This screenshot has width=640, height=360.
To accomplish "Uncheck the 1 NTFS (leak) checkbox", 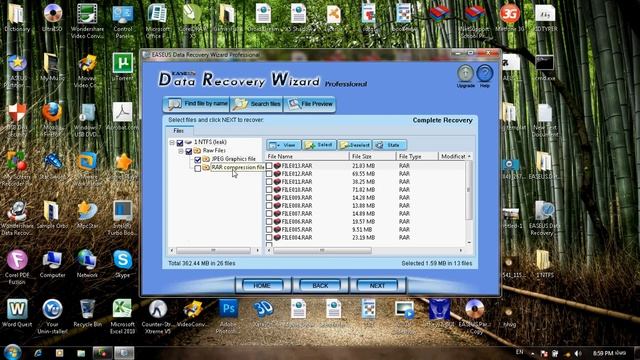I will click(180, 142).
